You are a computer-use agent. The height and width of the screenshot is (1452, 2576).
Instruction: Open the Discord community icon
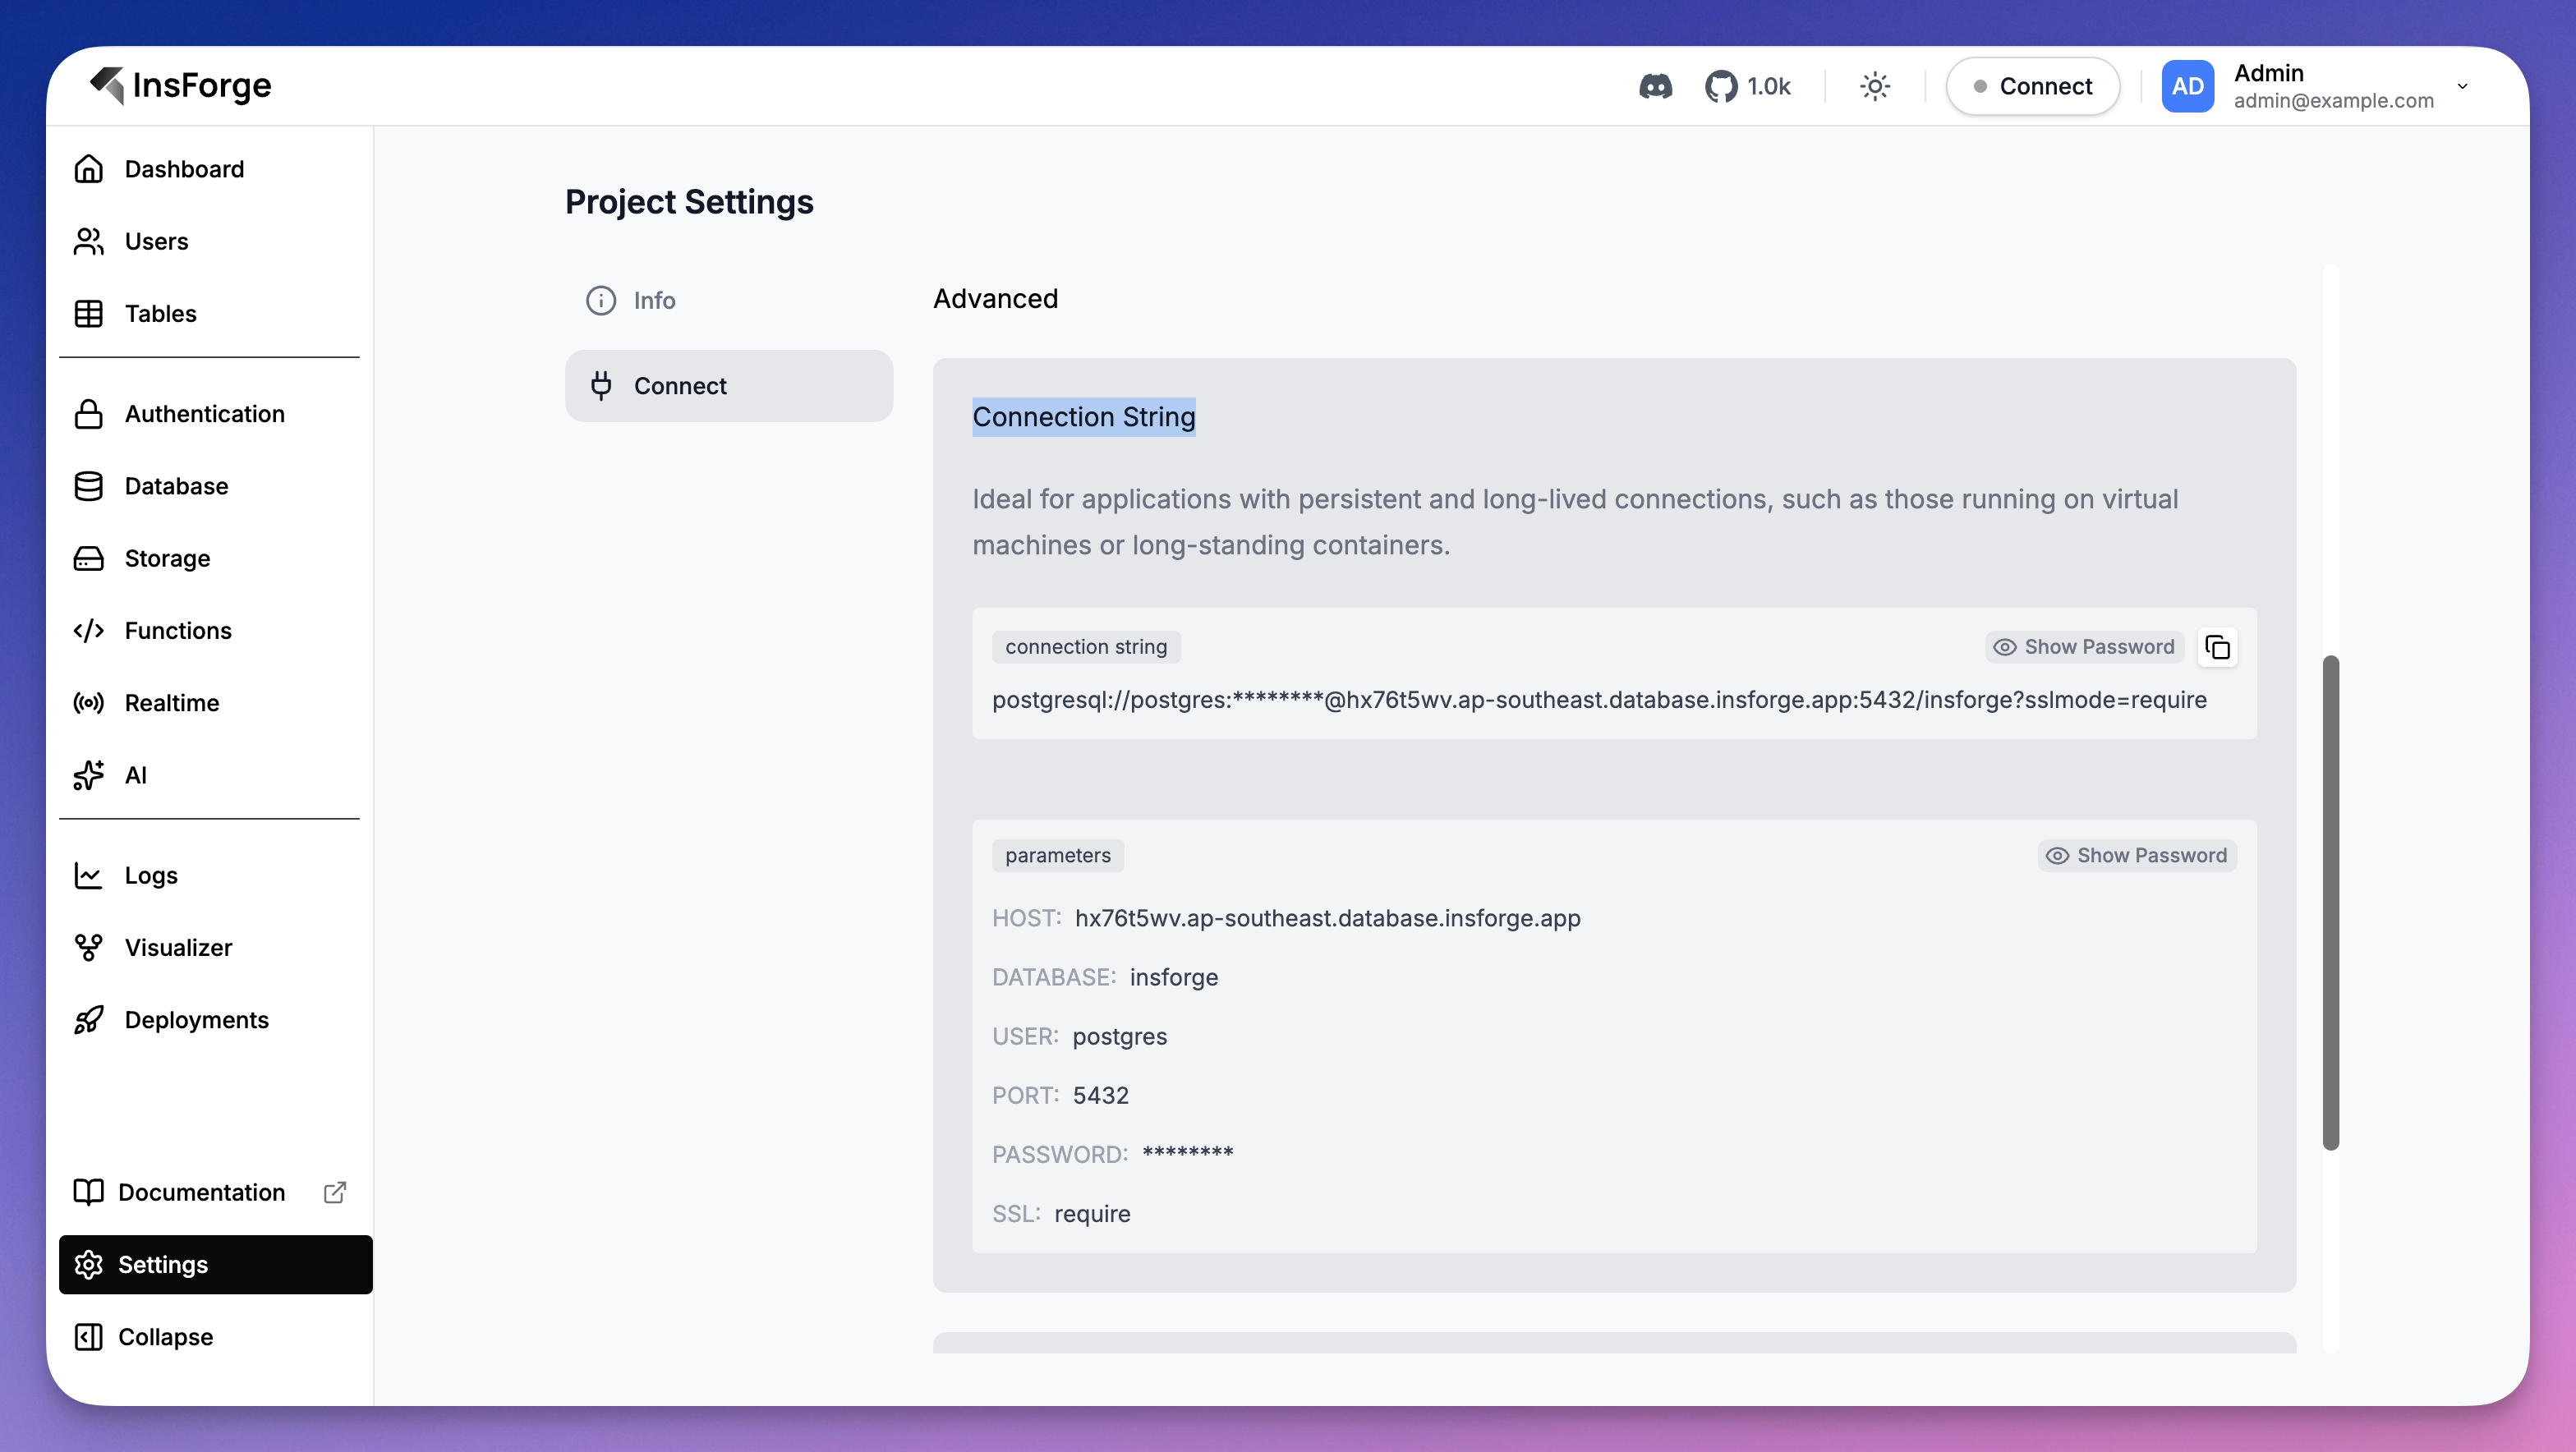[x=1655, y=86]
